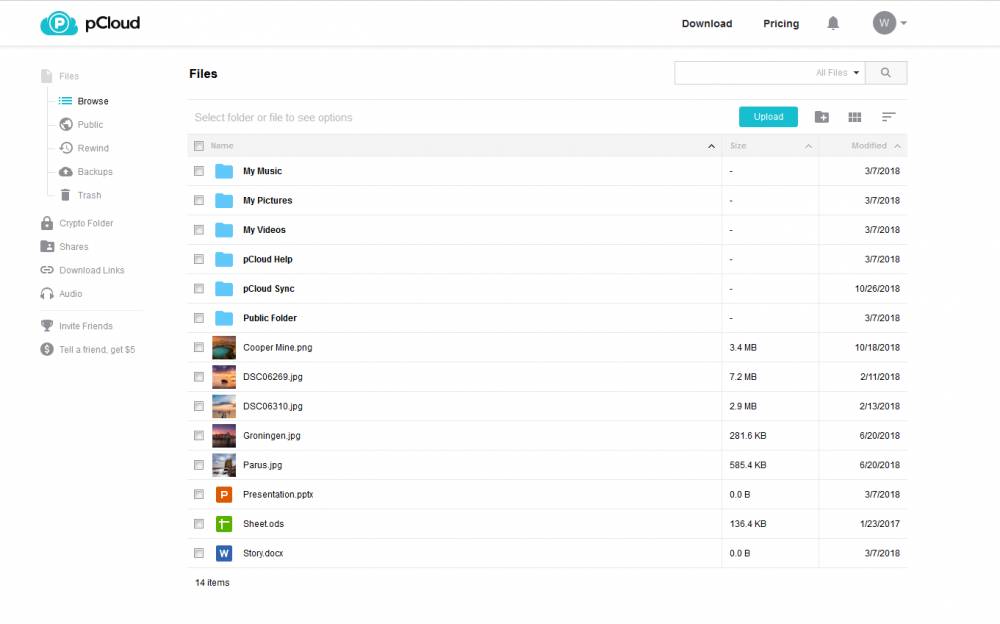
Task: Open the All Files search filter dropdown
Action: coord(838,73)
